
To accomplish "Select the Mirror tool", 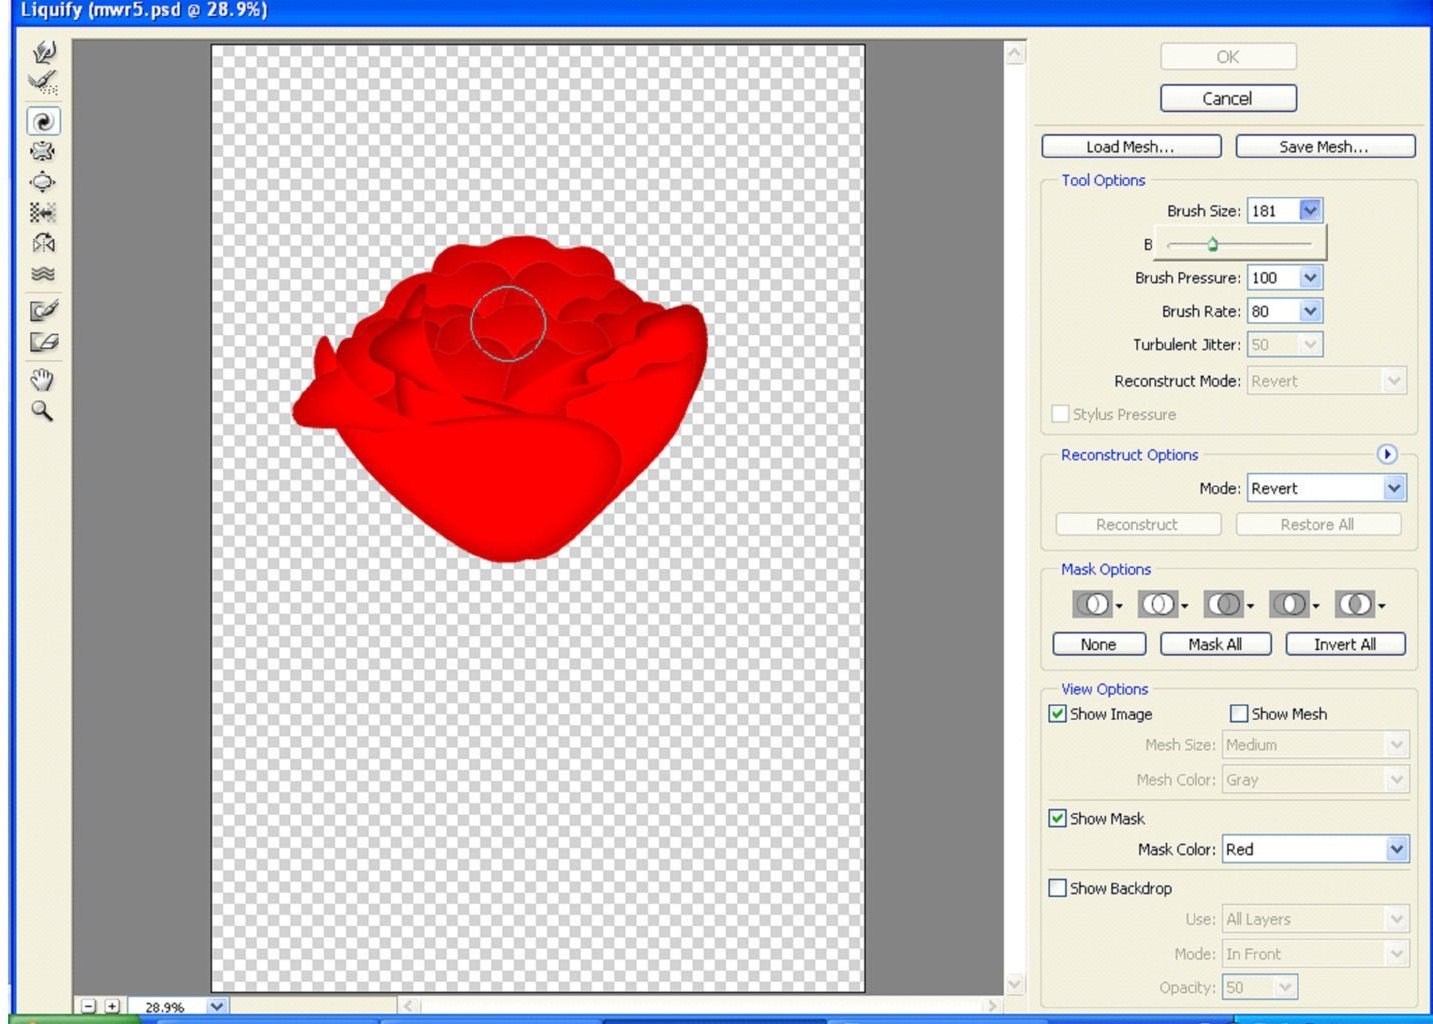I will click(x=41, y=243).
